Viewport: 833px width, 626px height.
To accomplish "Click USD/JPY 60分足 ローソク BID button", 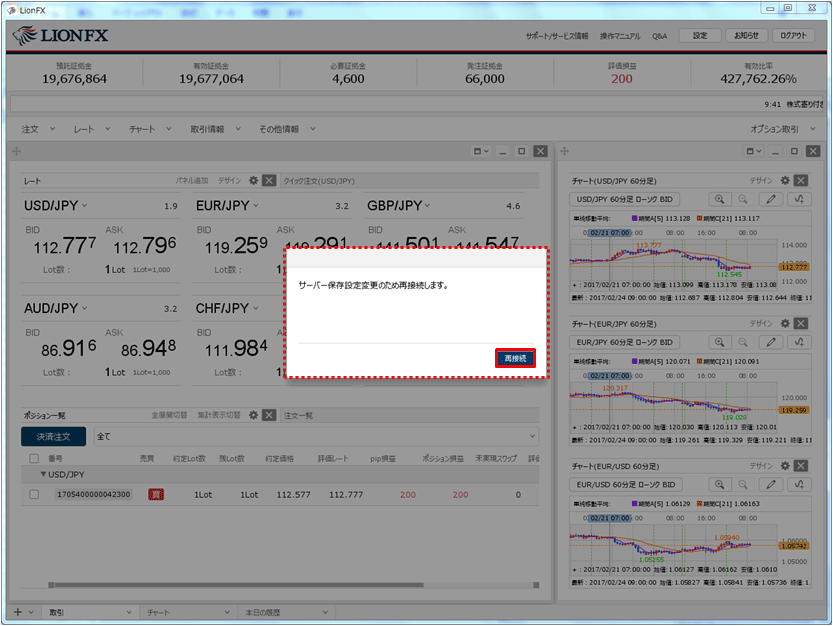I will (624, 199).
